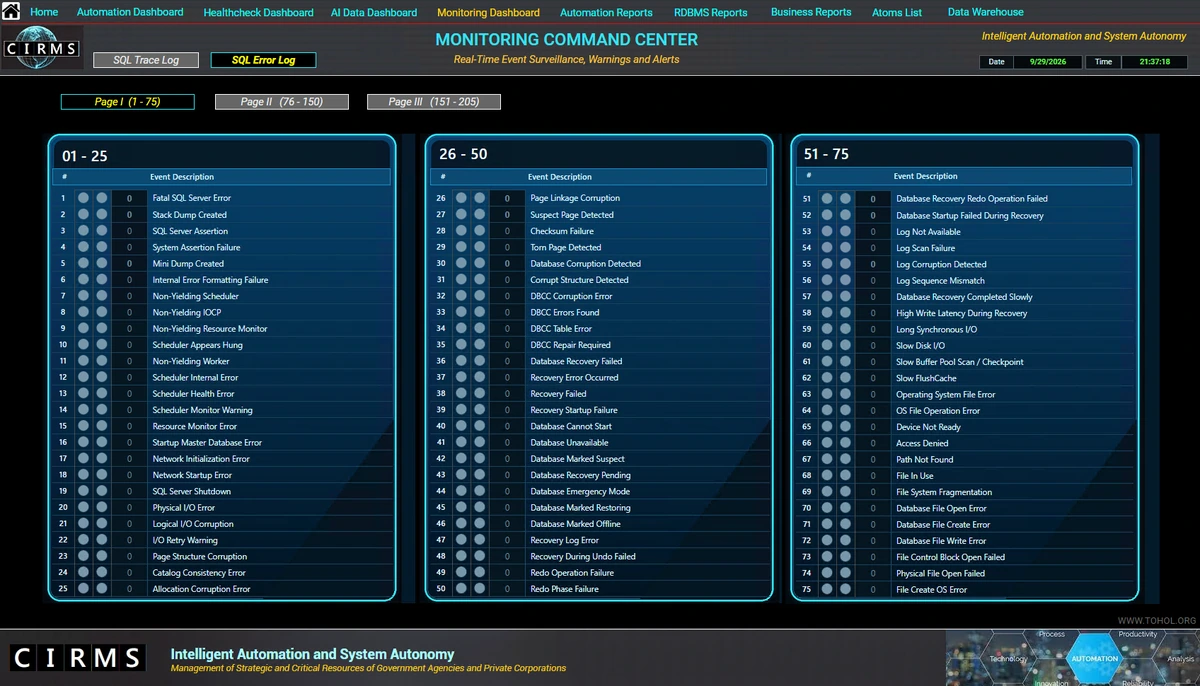
Task: Click the count box for Database Startup Failed During Recovery
Action: (x=873, y=215)
